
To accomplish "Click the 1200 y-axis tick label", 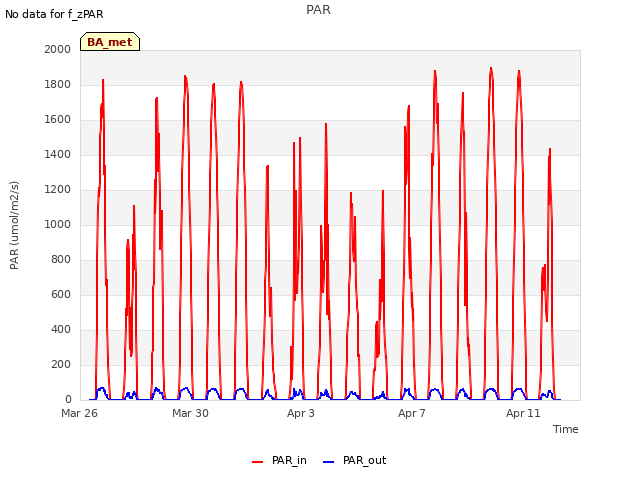I will (58, 189).
